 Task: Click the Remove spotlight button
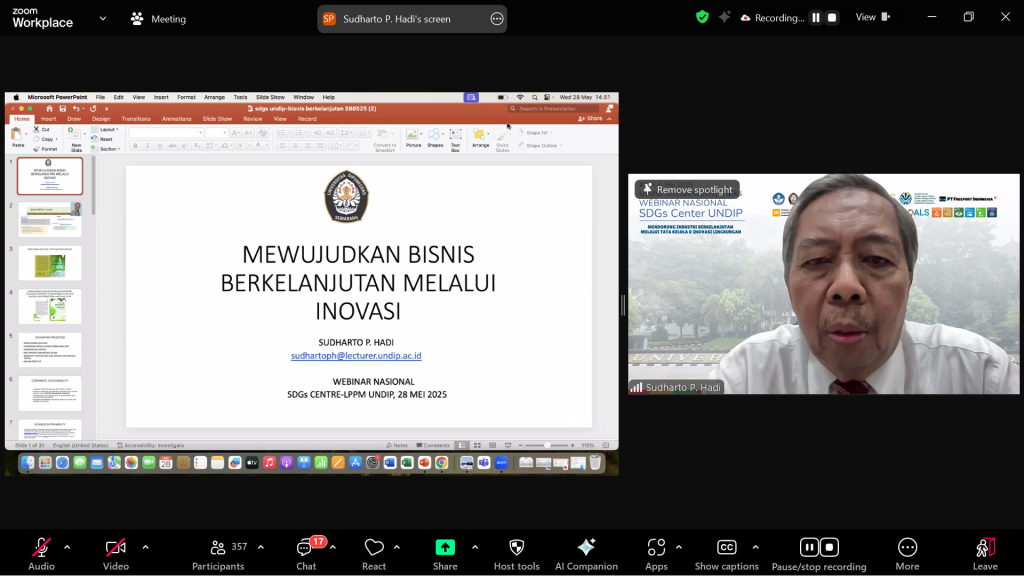click(687, 190)
